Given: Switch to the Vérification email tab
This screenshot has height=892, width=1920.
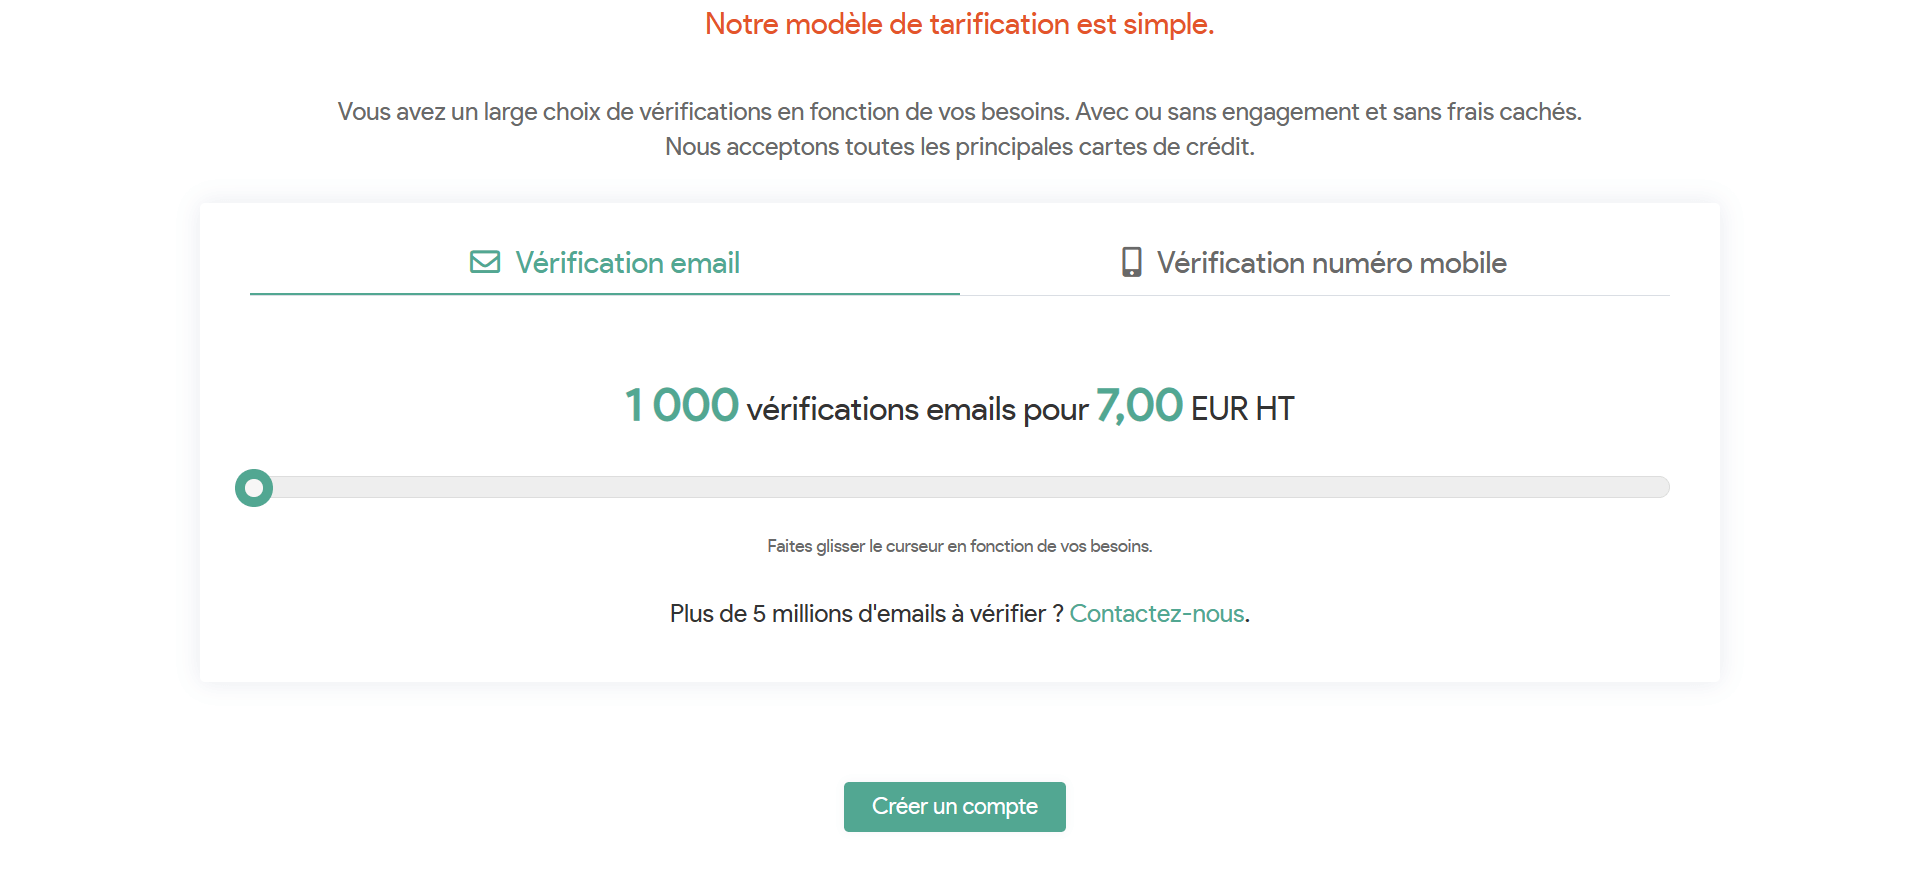Looking at the screenshot, I should click(x=627, y=263).
